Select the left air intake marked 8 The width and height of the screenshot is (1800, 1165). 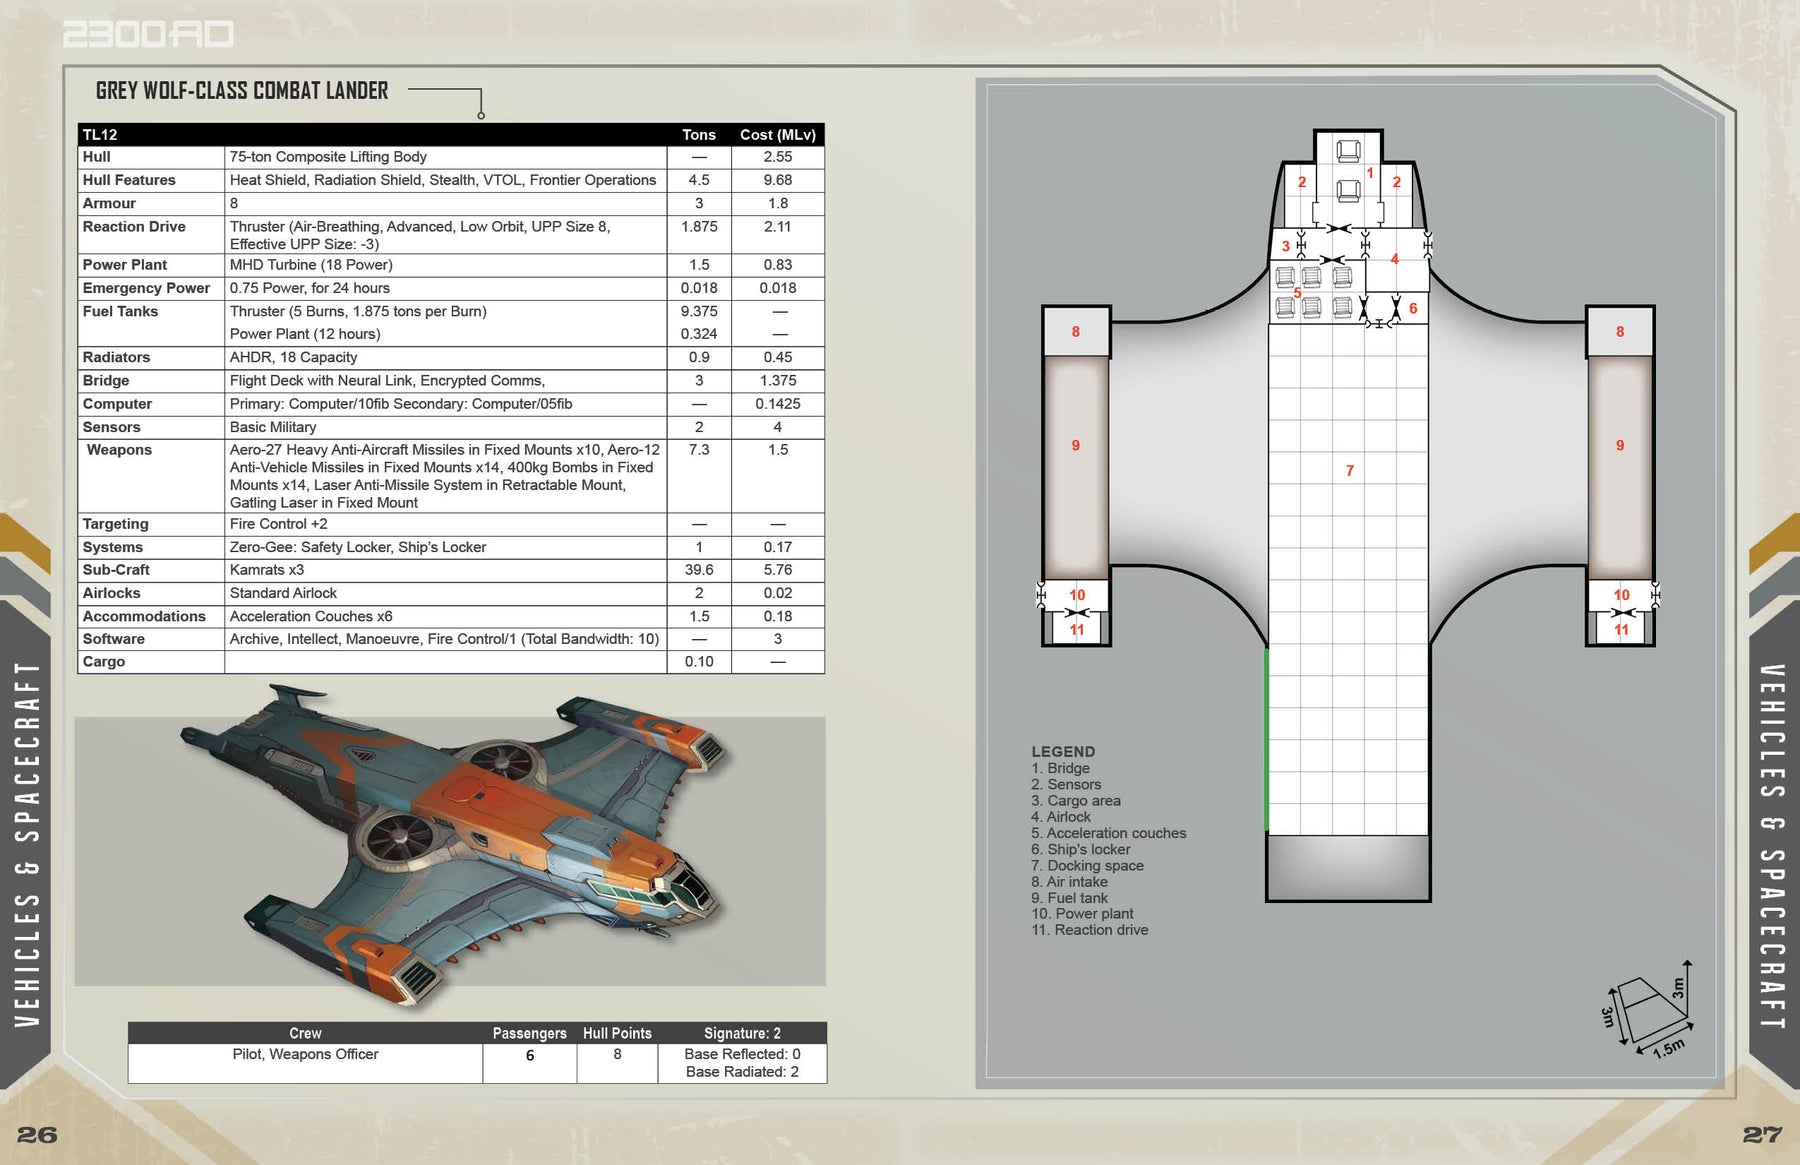pos(1076,331)
